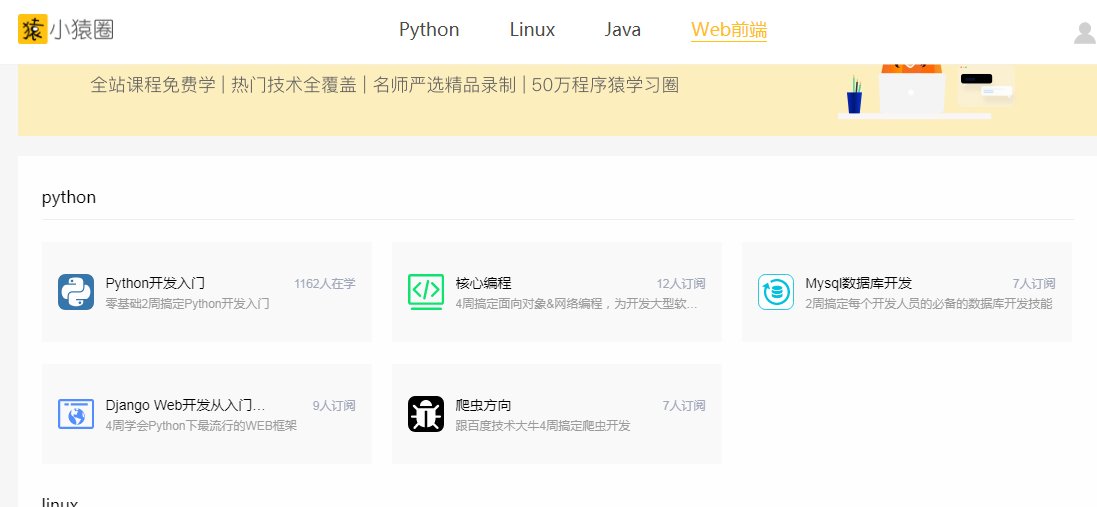This screenshot has height=507, width=1097.
Task: Click the python section heading
Action: (x=69, y=197)
